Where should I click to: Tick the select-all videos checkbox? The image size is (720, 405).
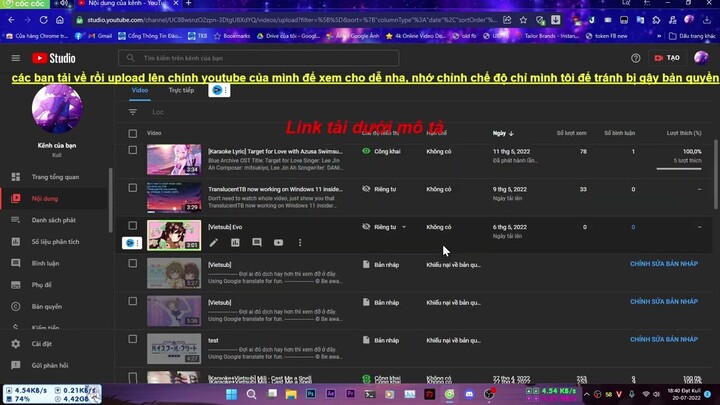coord(133,133)
